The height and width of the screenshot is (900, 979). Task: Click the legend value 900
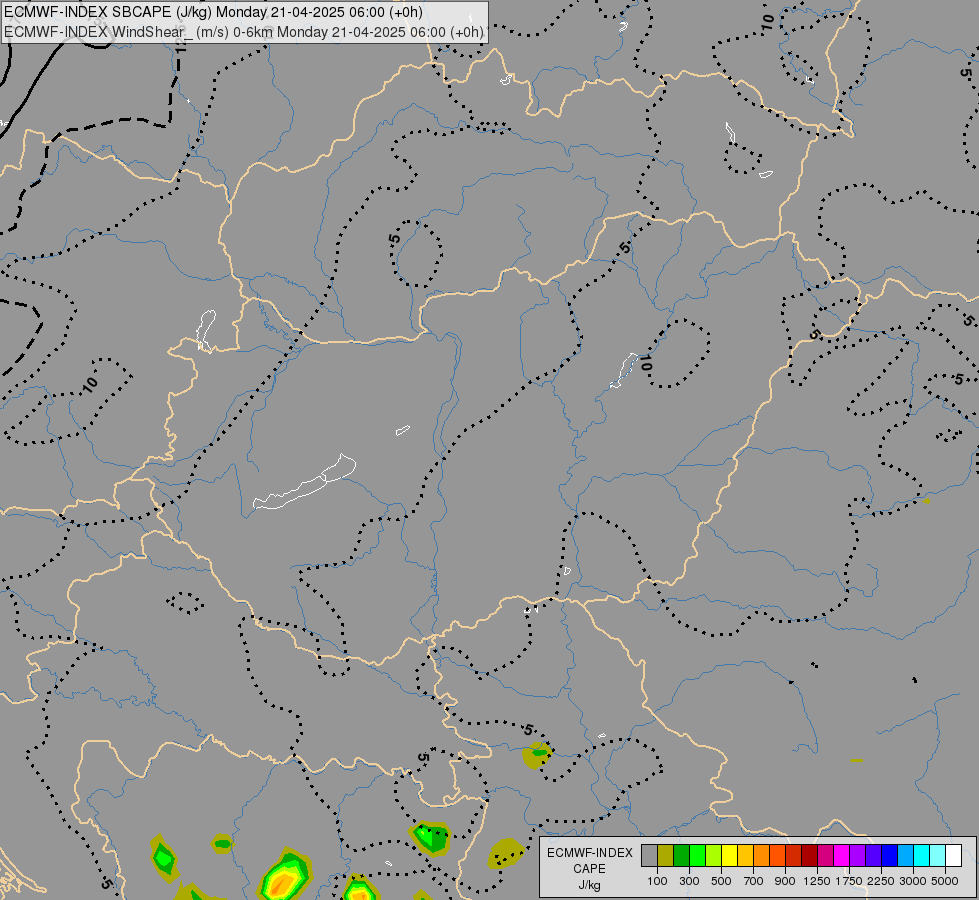(785, 881)
